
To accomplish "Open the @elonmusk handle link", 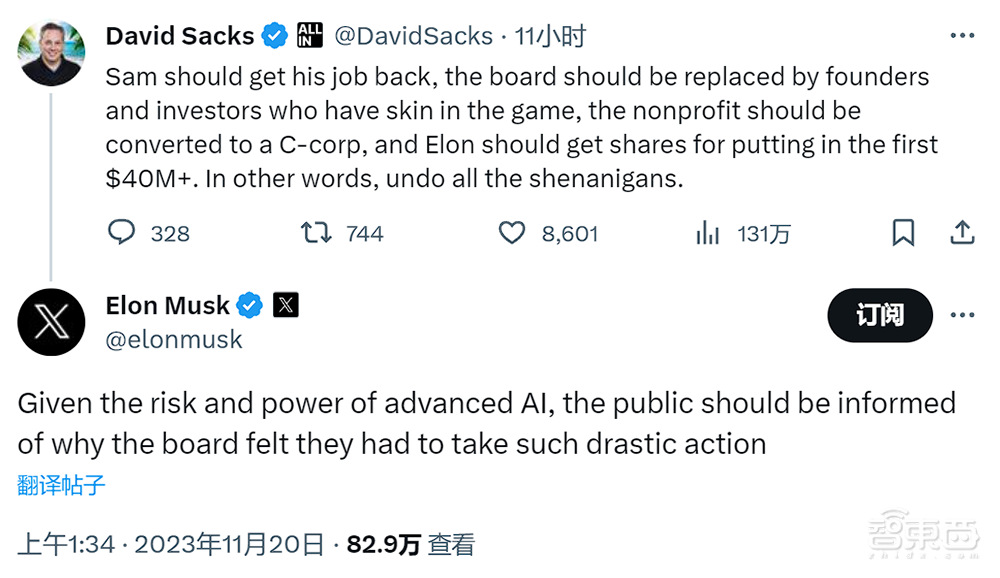I will (x=174, y=339).
